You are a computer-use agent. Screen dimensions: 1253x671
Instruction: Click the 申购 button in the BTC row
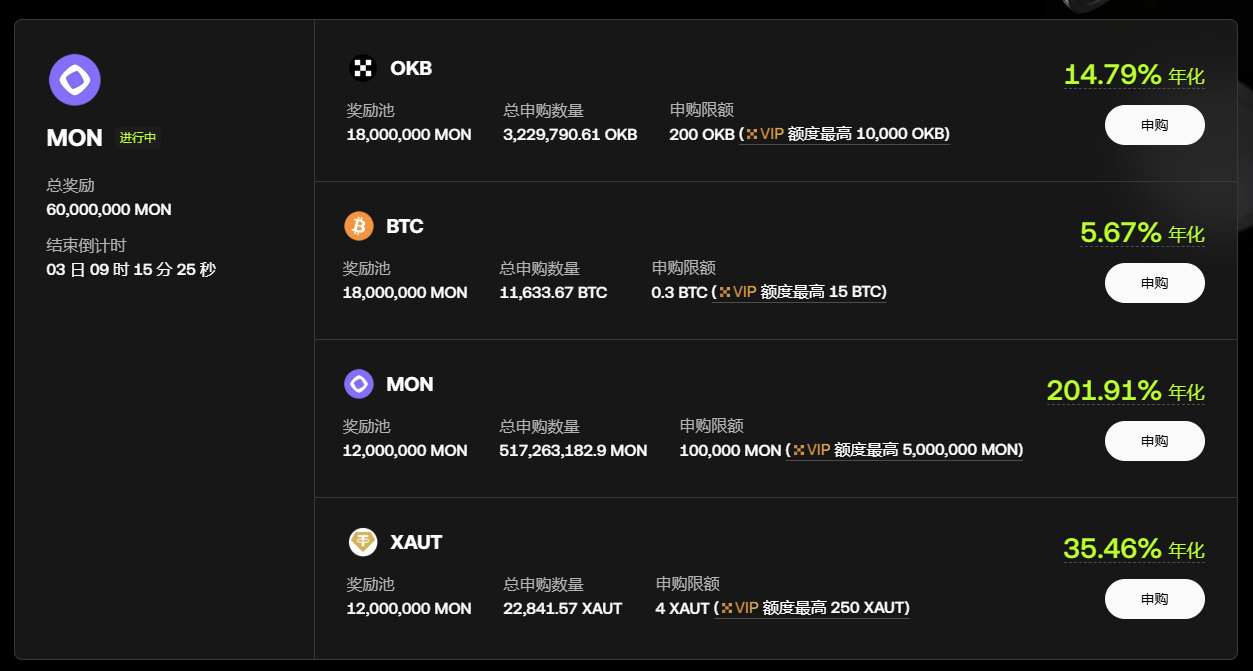point(1154,282)
